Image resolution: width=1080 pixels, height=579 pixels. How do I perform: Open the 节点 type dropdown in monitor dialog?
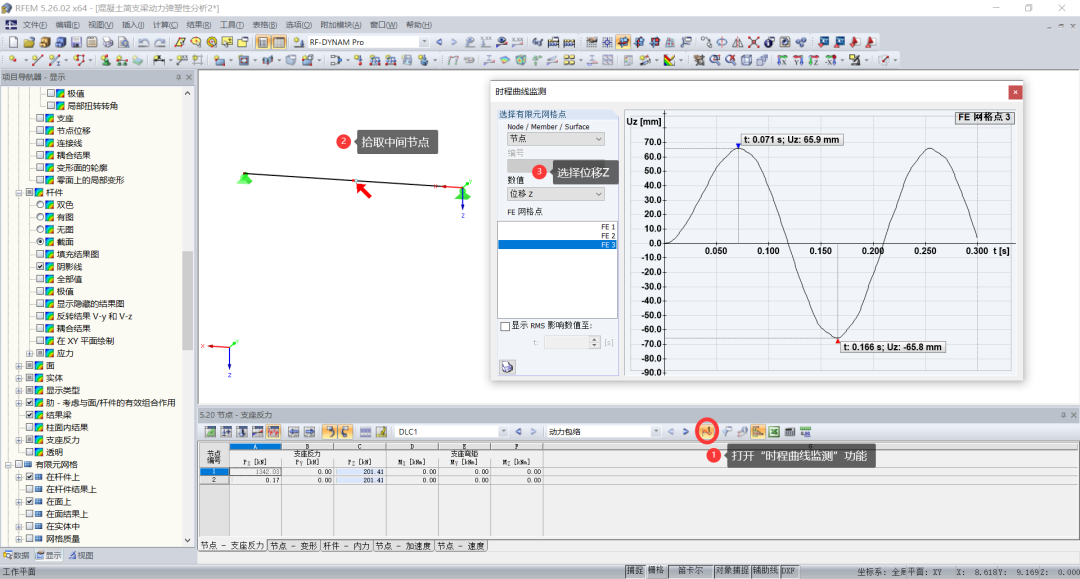pyautogui.click(x=555, y=138)
